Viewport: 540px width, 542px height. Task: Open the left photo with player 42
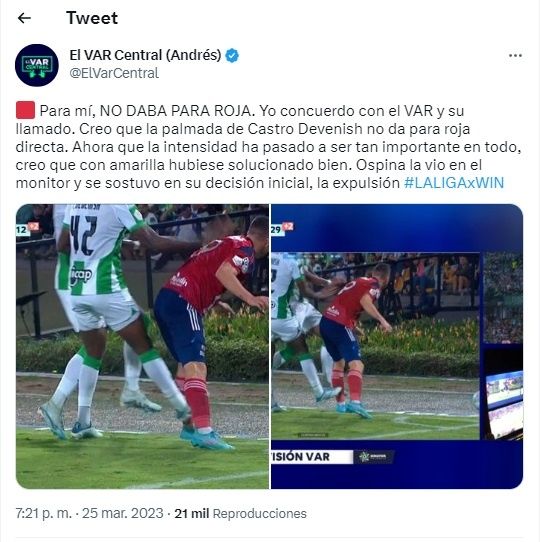click(x=142, y=346)
